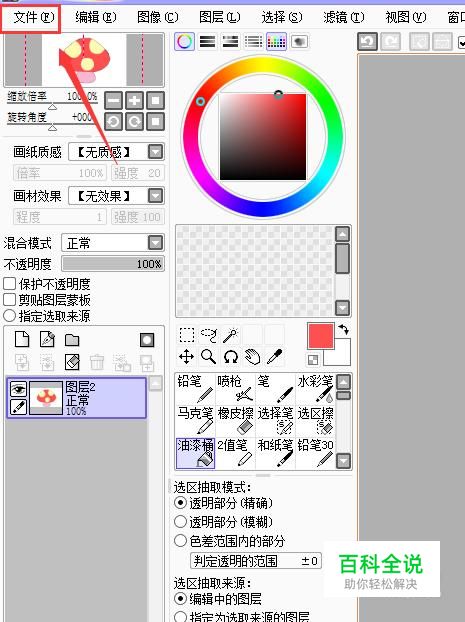This screenshot has width=465, height=622.
Task: Select the 编辑中的图层 radio button
Action: pyautogui.click(x=180, y=598)
